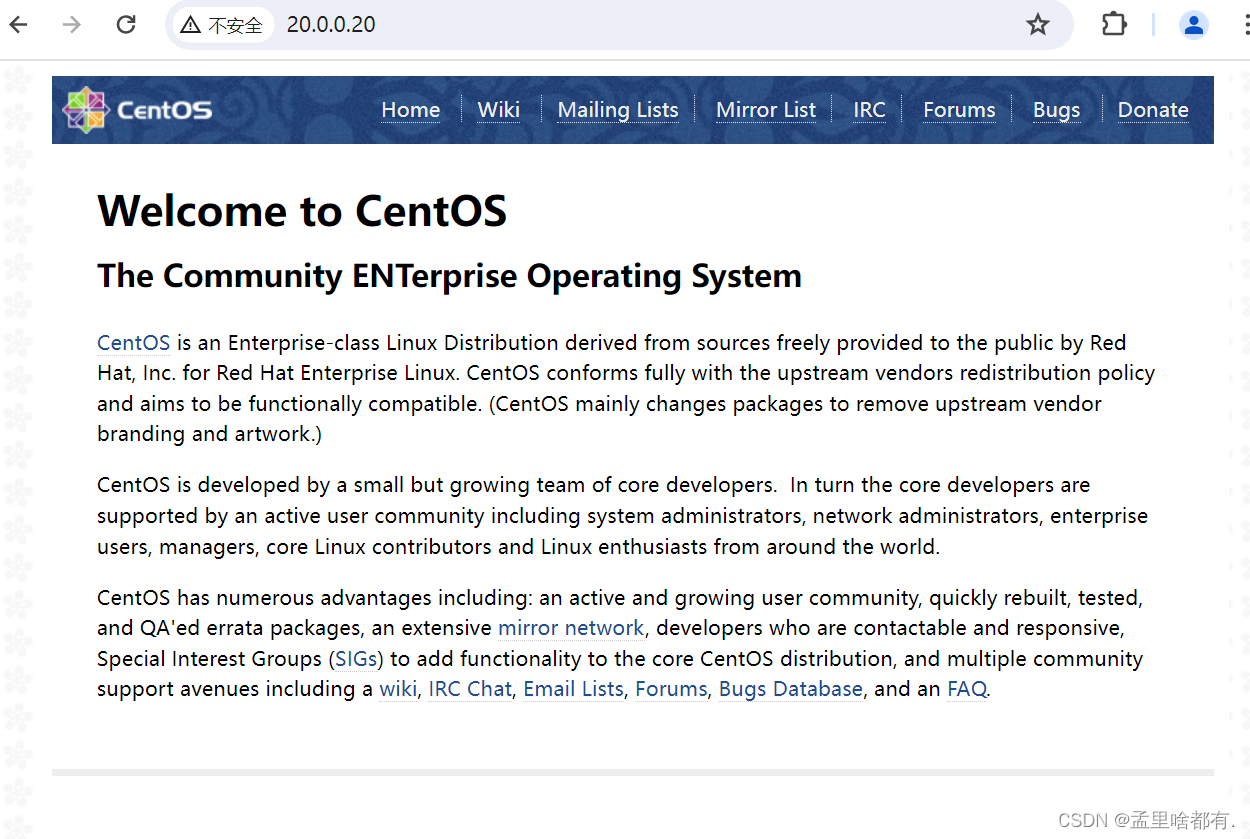Reload the page with refresh icon
This screenshot has width=1250, height=839.
tap(126, 25)
